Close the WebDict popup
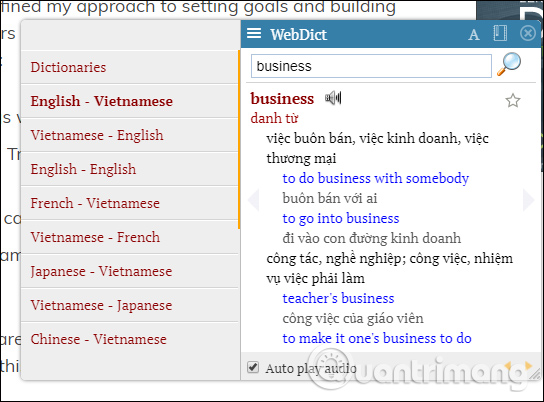The height and width of the screenshot is (402, 544). coord(528,34)
